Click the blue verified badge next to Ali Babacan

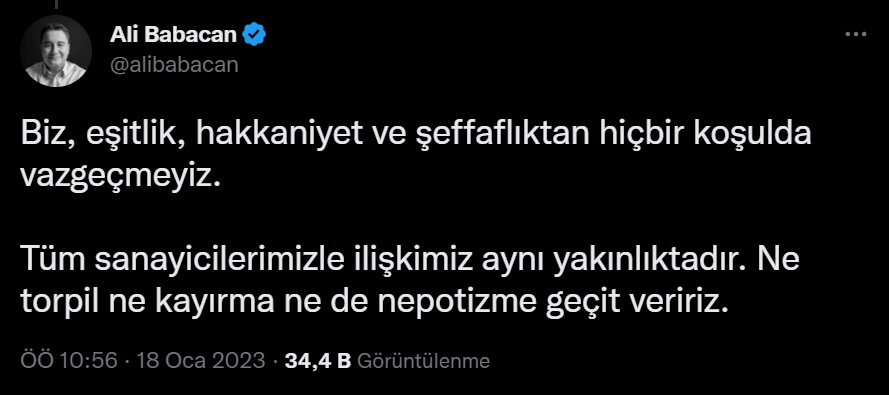[254, 35]
